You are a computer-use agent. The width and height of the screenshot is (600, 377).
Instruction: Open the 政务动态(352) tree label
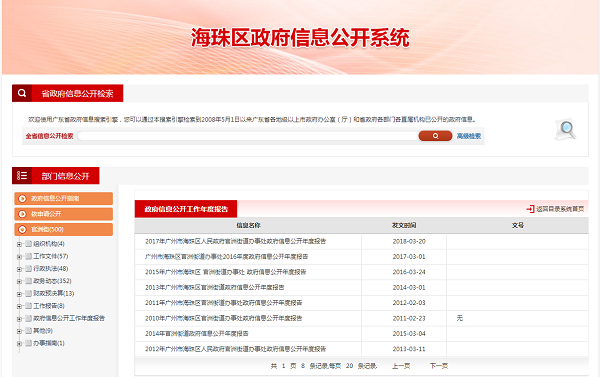point(52,281)
